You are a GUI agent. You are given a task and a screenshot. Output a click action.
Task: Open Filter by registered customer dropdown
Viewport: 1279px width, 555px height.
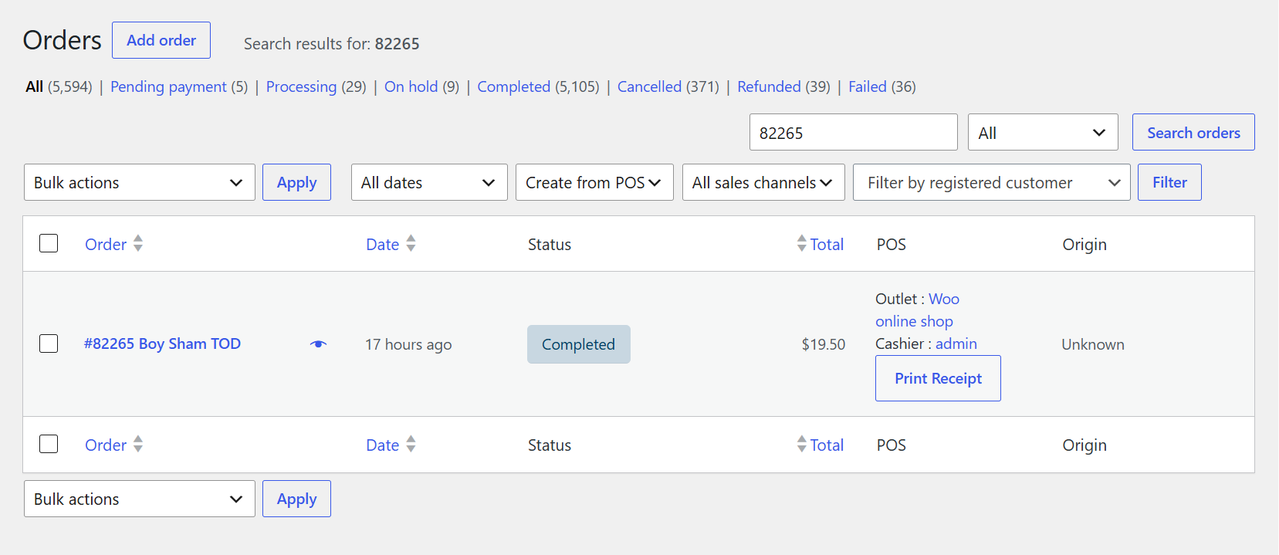coord(991,182)
